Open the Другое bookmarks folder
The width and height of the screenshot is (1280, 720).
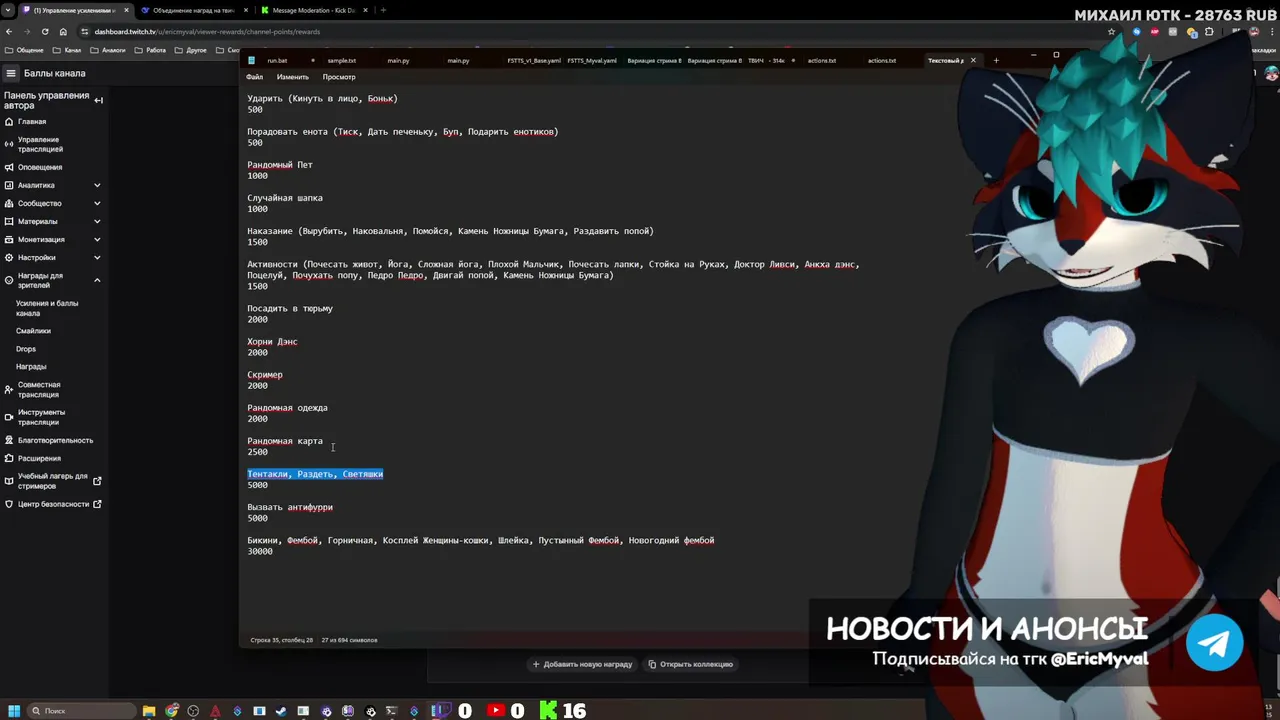coord(191,50)
